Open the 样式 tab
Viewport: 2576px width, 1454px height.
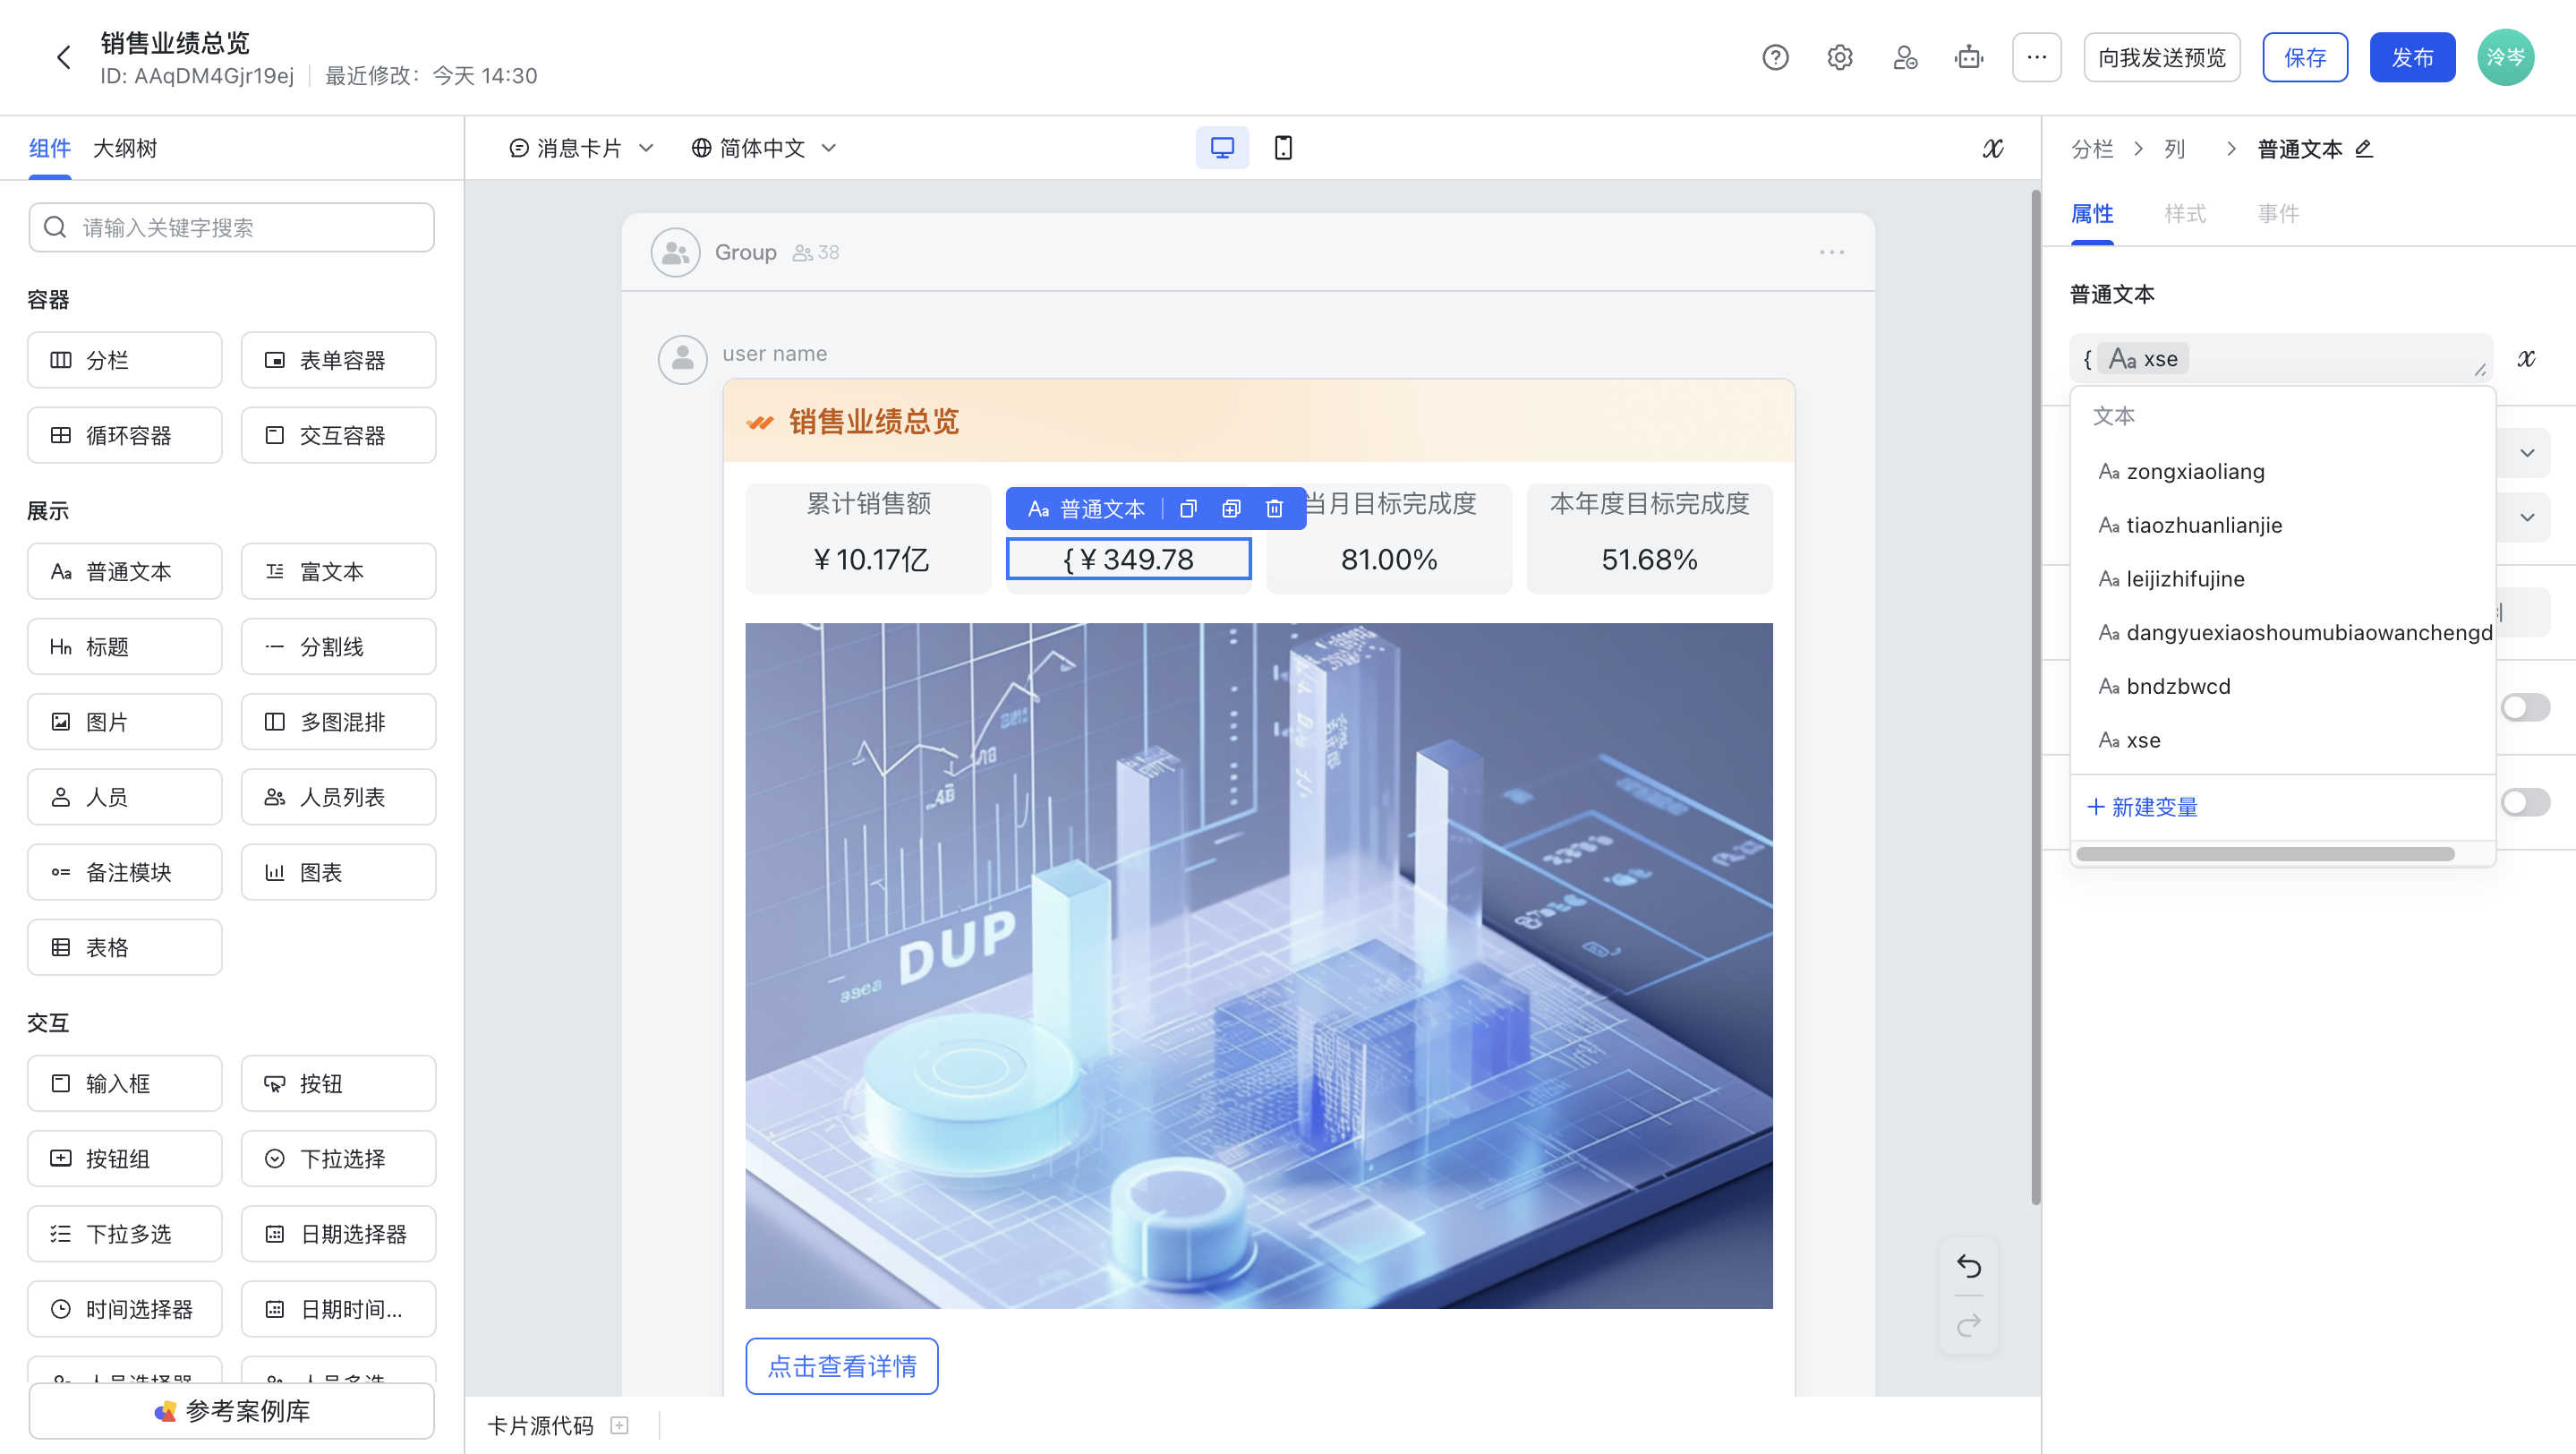(2184, 213)
